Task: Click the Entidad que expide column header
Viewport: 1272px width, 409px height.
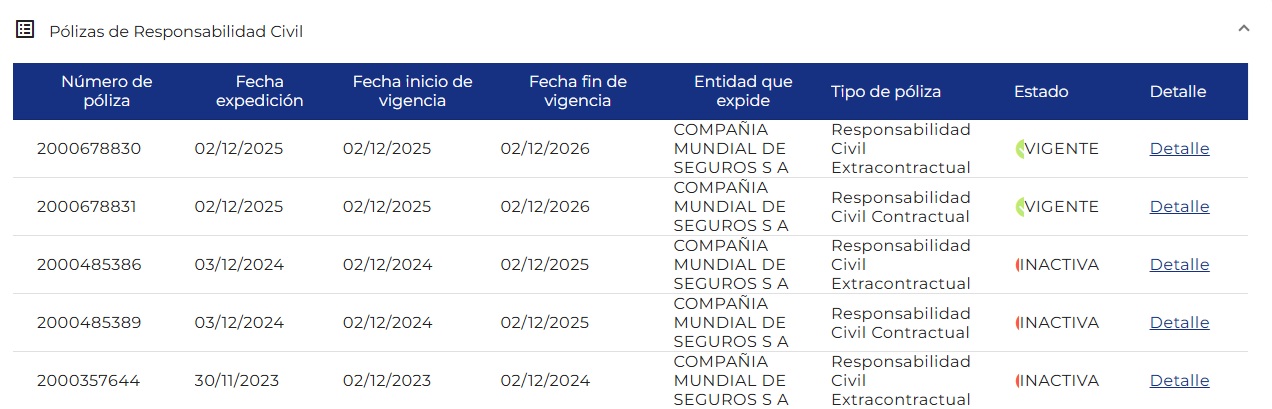Action: [x=743, y=91]
